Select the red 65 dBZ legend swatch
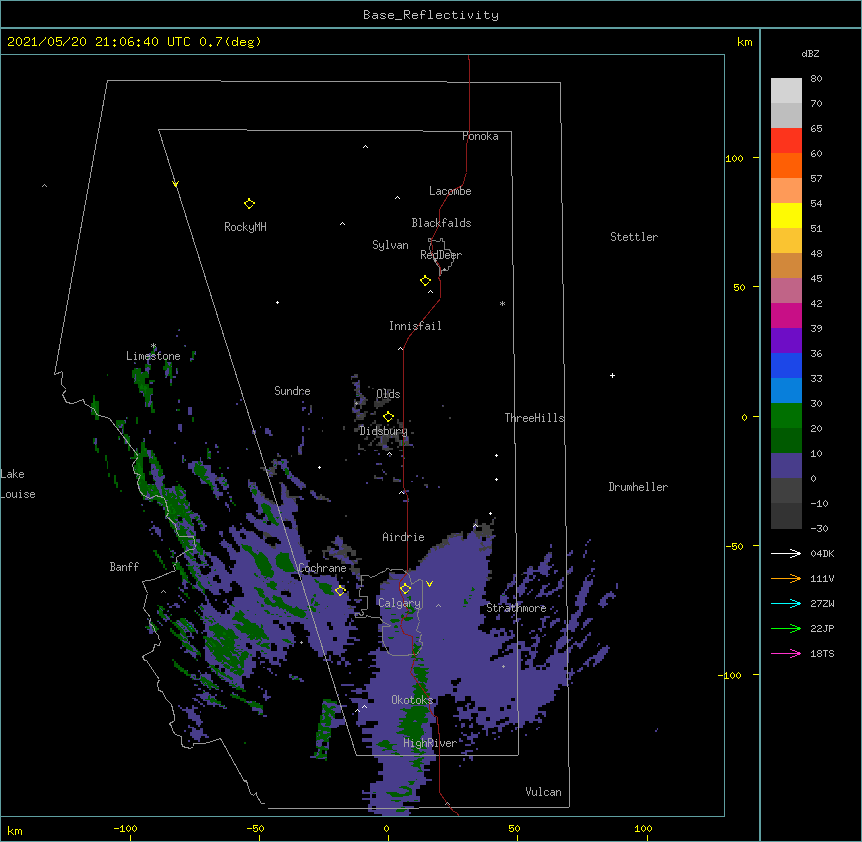The image size is (862, 842). (x=786, y=140)
